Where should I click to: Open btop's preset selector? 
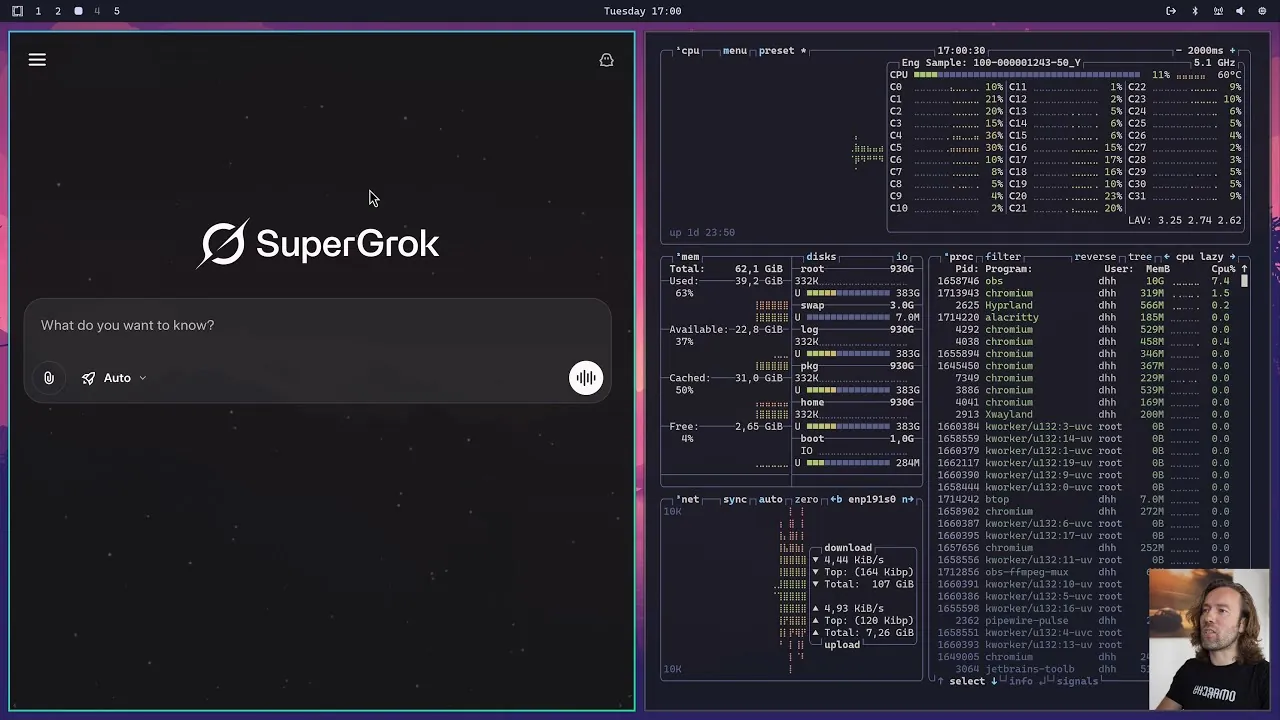[777, 51]
